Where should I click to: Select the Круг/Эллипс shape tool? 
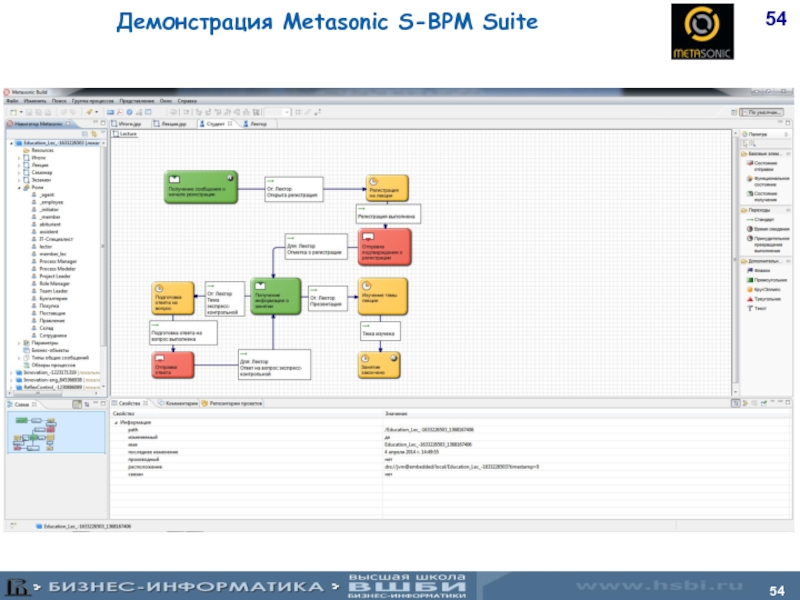[764, 289]
